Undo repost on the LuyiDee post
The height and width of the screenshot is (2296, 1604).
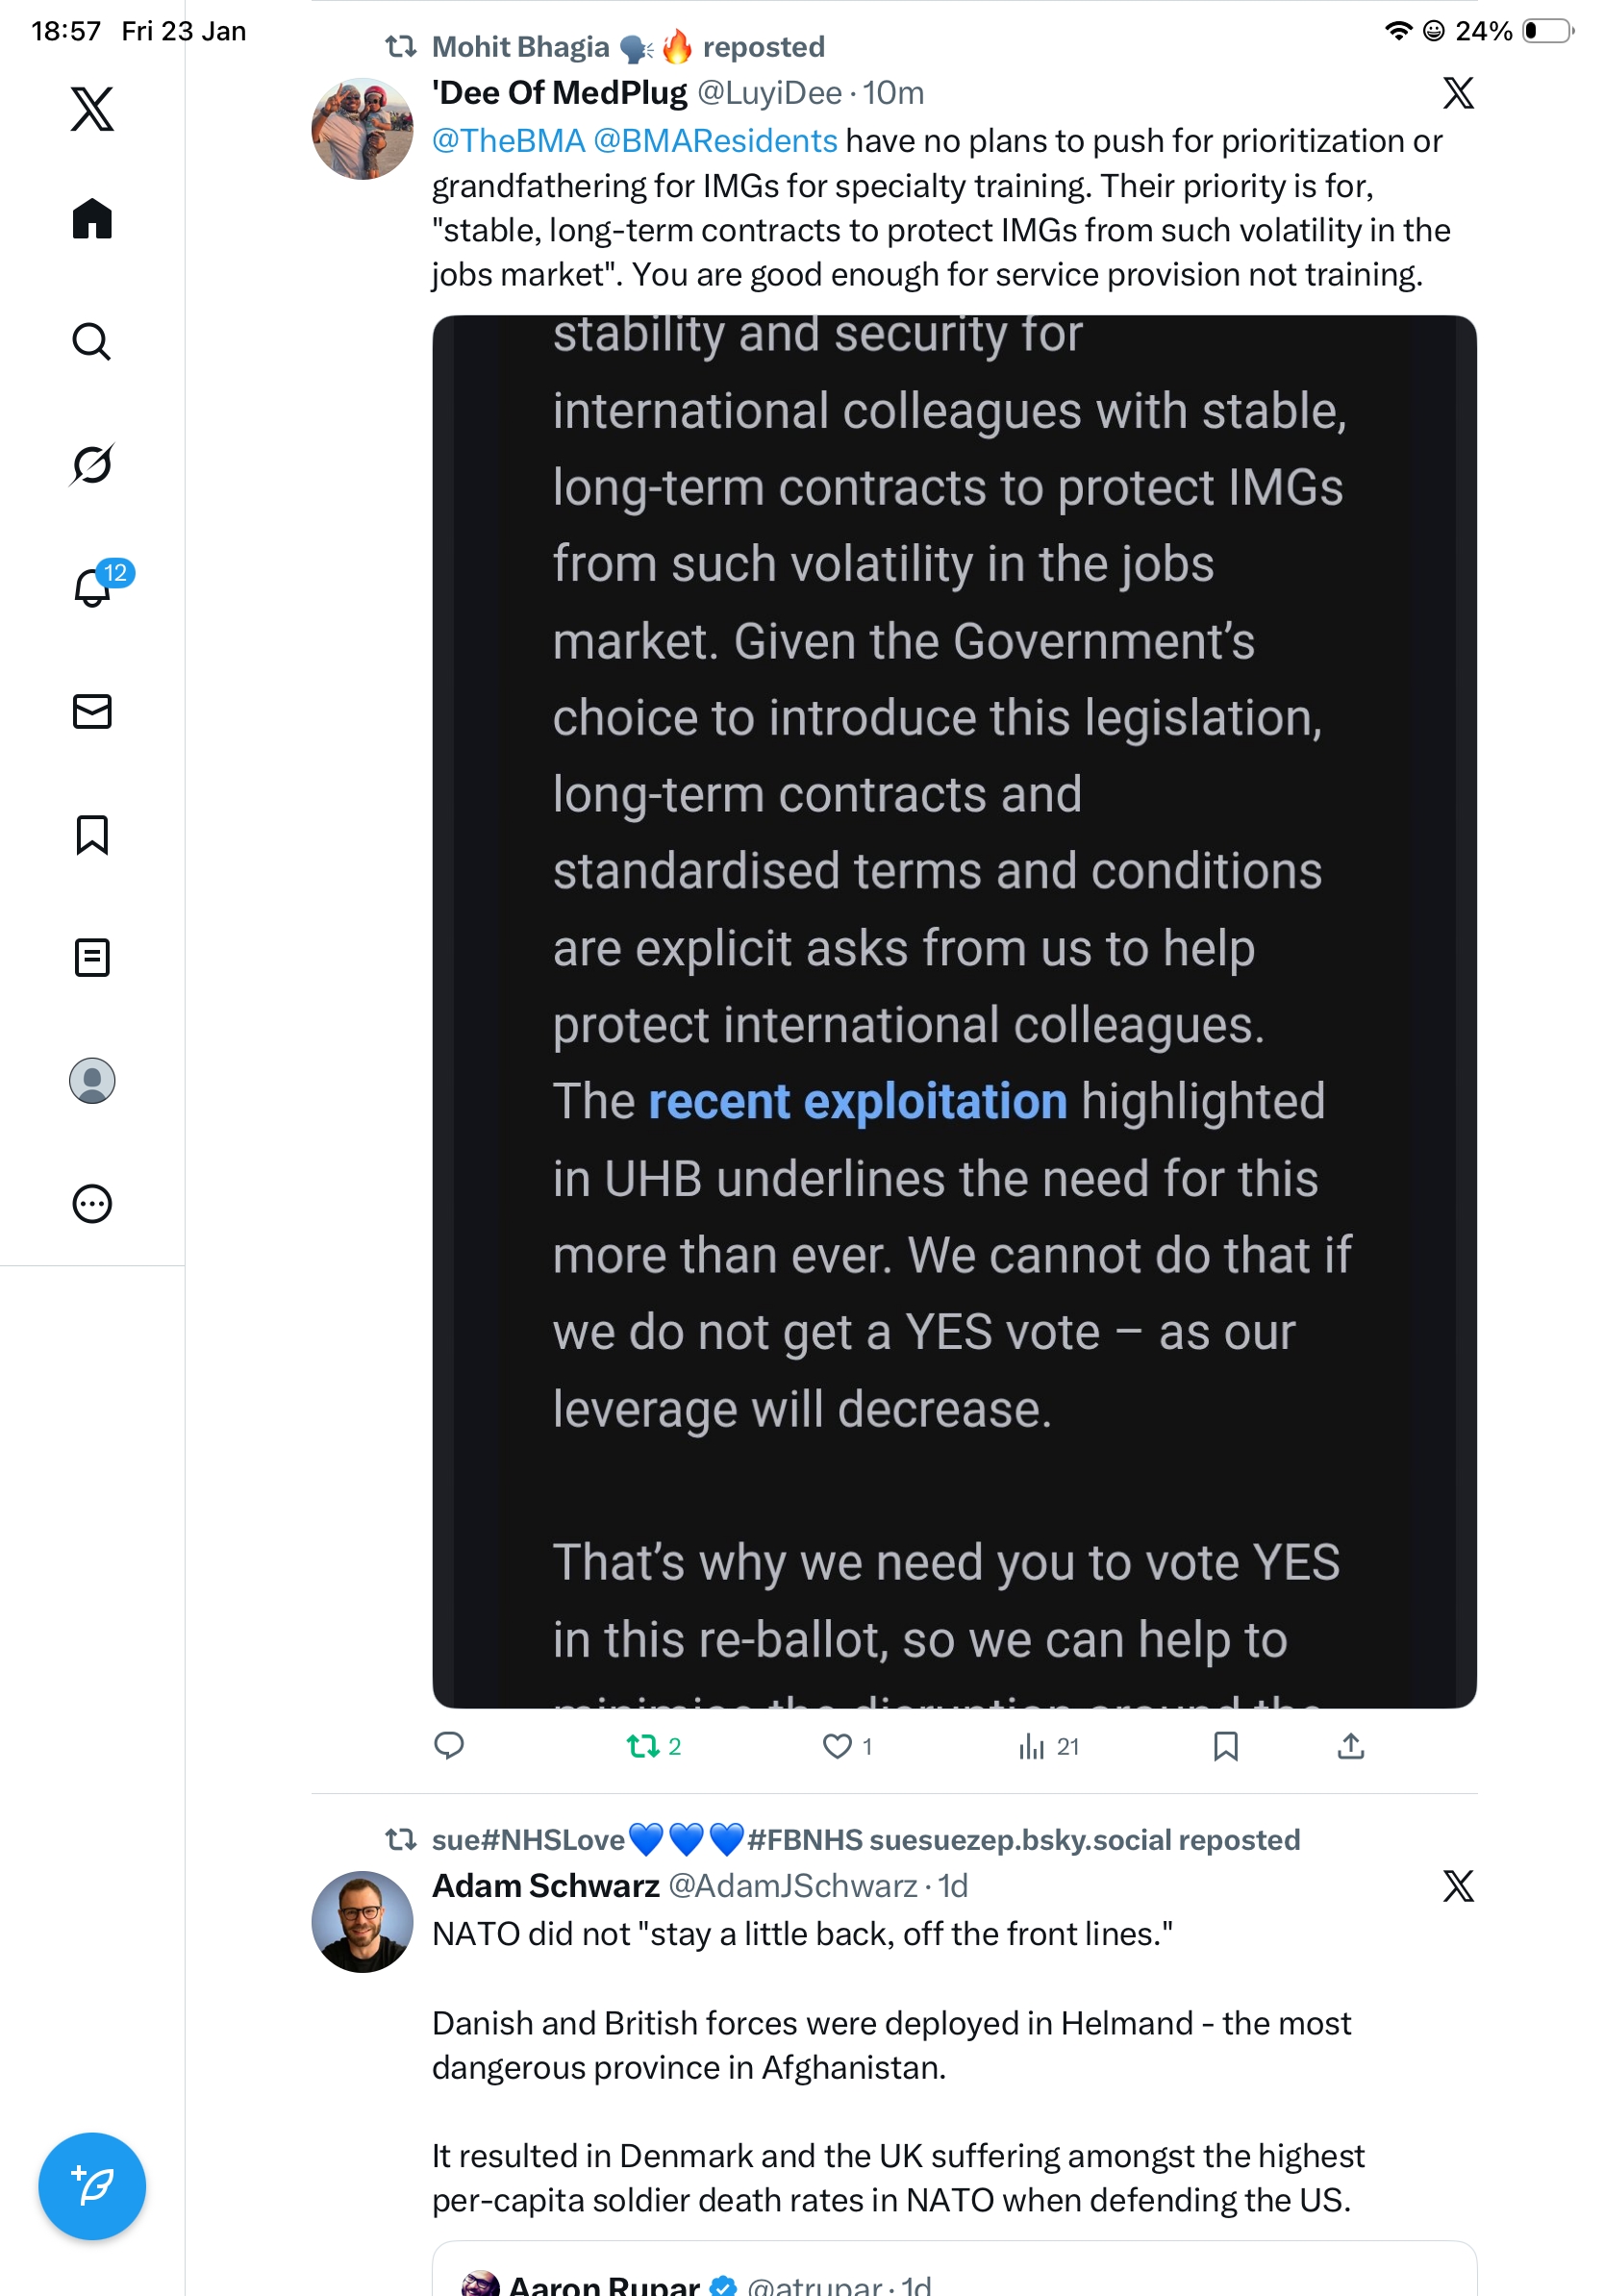click(643, 1746)
